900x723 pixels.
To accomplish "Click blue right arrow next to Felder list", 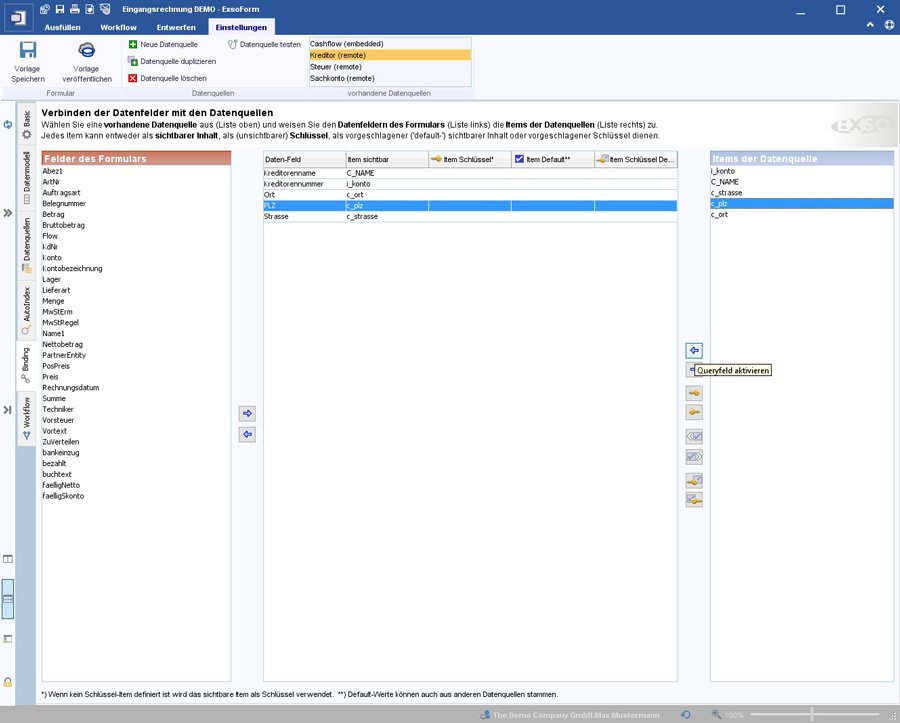I will click(x=248, y=413).
